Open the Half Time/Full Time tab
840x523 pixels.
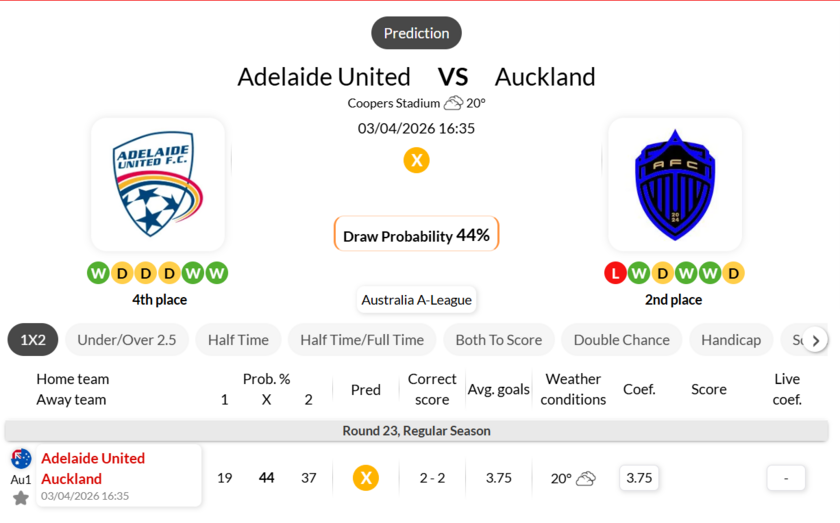pos(362,340)
